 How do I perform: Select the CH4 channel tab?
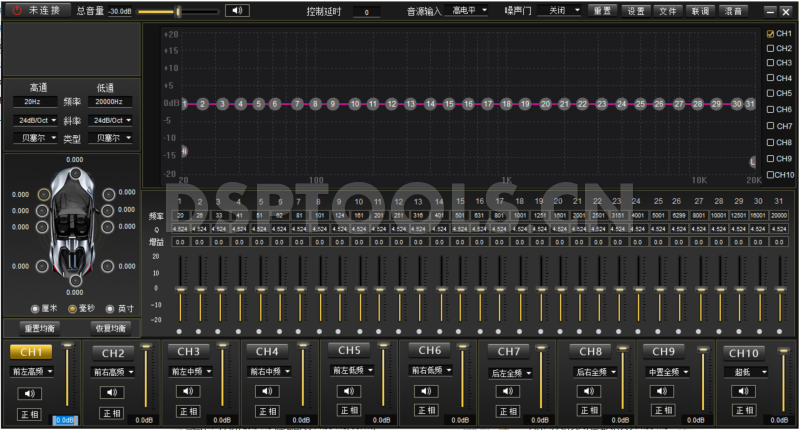pyautogui.click(x=266, y=352)
